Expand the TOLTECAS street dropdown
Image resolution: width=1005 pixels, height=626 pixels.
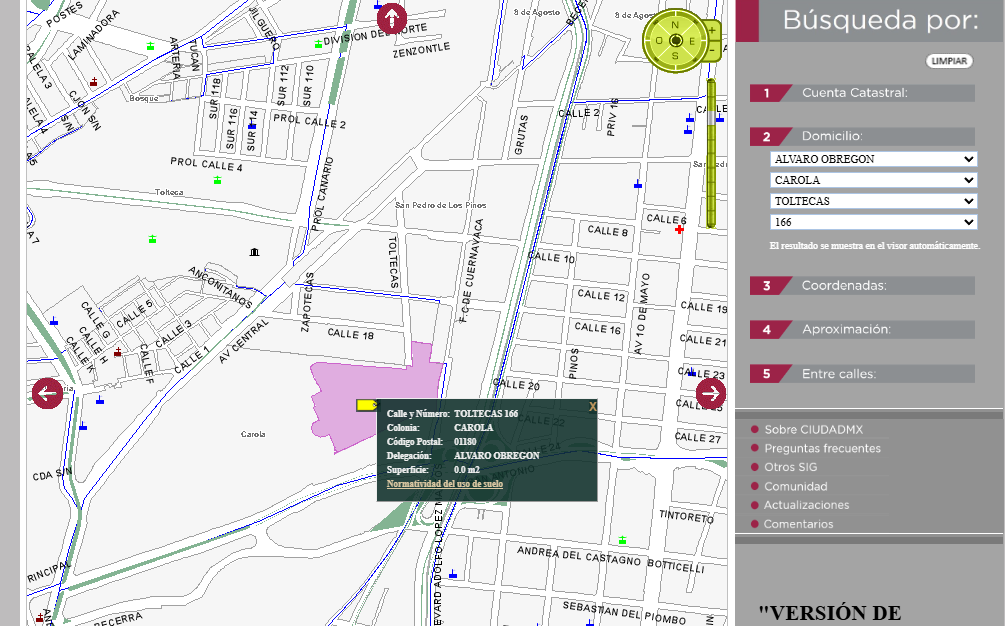873,201
